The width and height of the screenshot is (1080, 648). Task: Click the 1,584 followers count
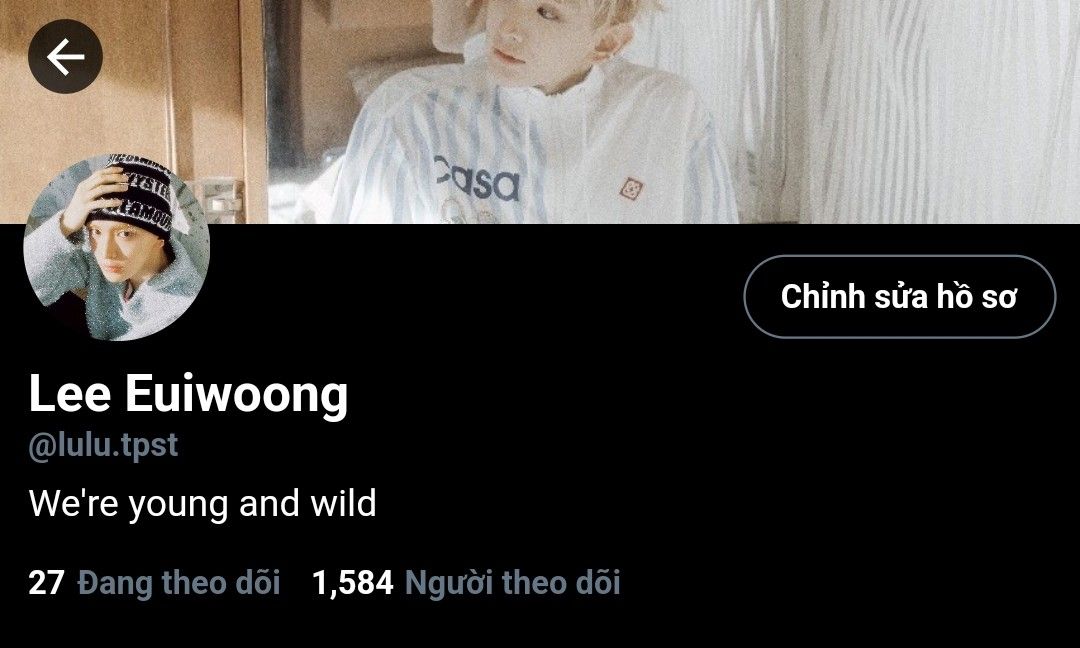[x=353, y=583]
